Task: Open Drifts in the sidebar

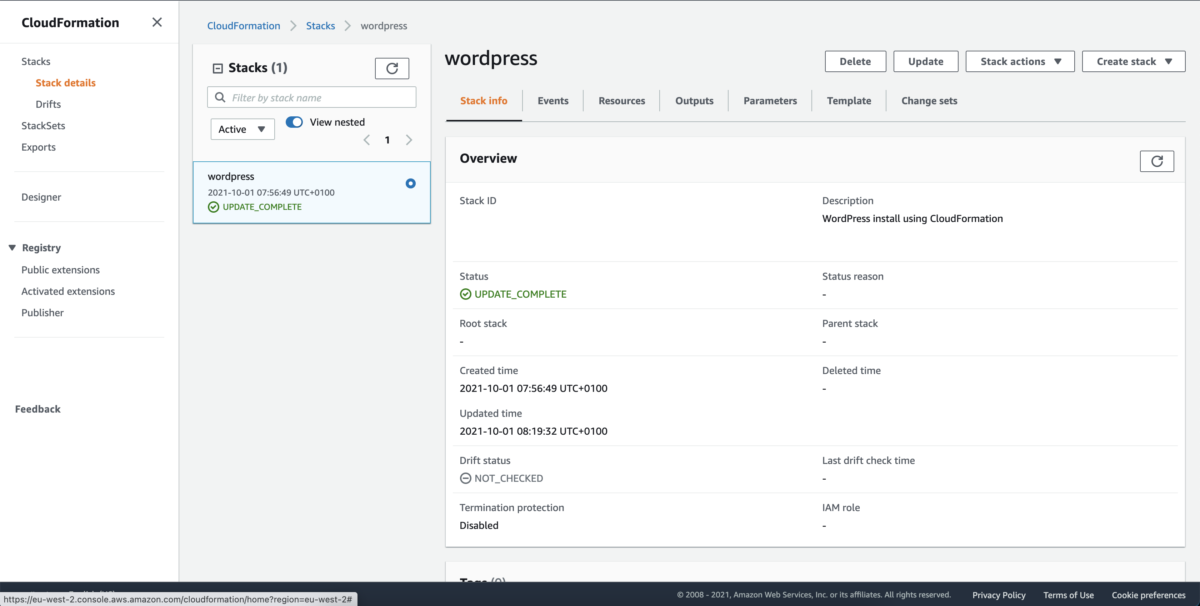Action: pyautogui.click(x=48, y=104)
